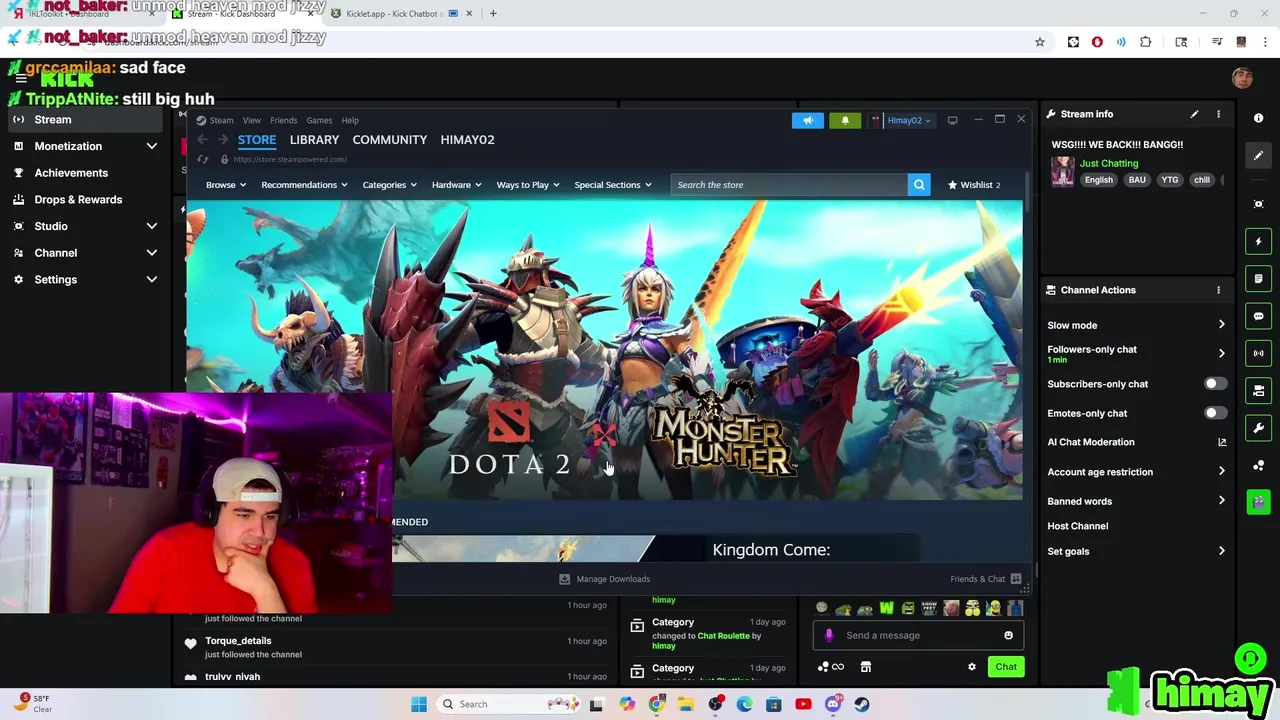Toggle Emotes-only chat switch
This screenshot has height=720, width=1280.
(1215, 413)
